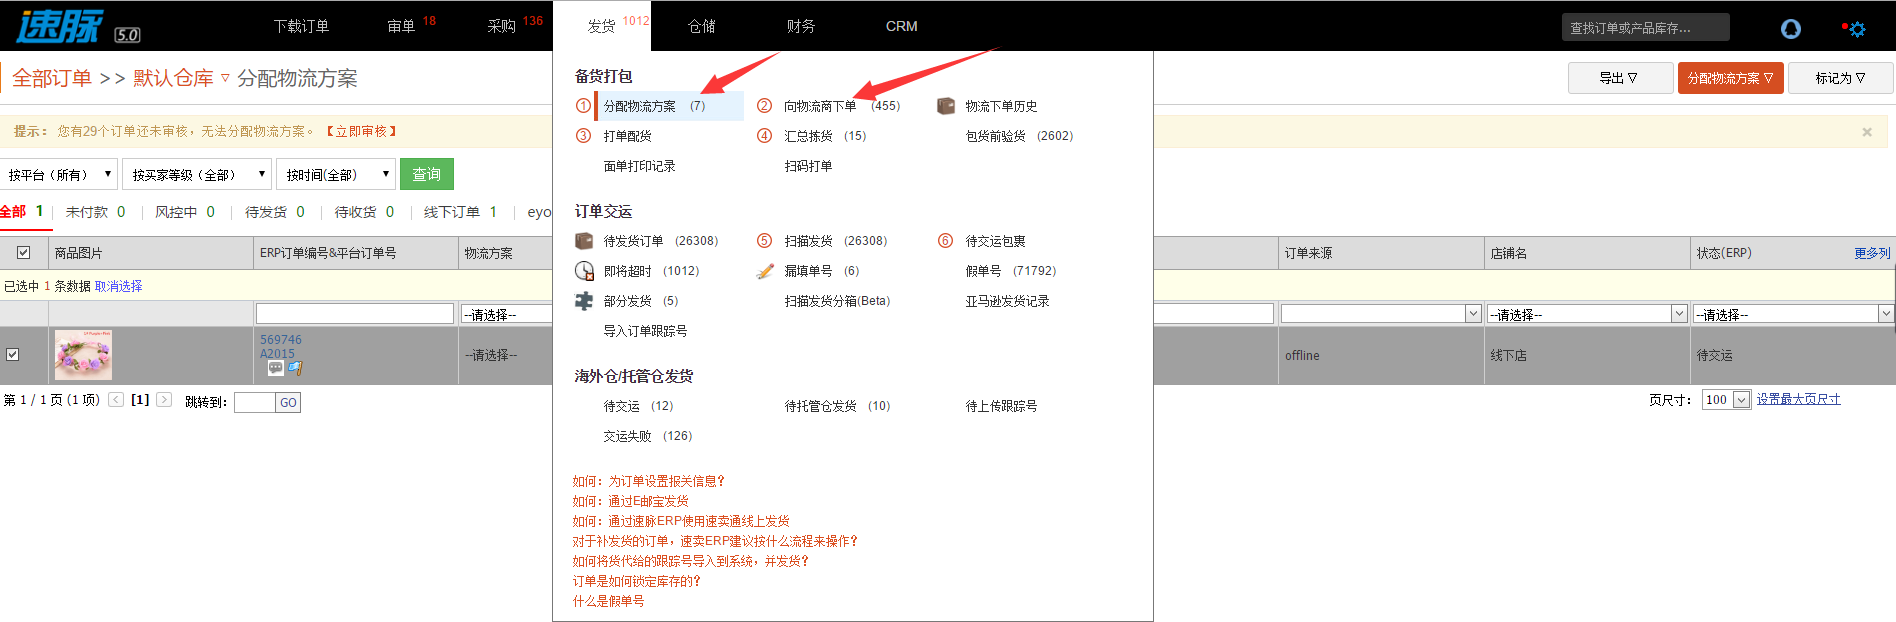Open the 审单 menu
Screen dimensions: 1896x622
(x=401, y=26)
